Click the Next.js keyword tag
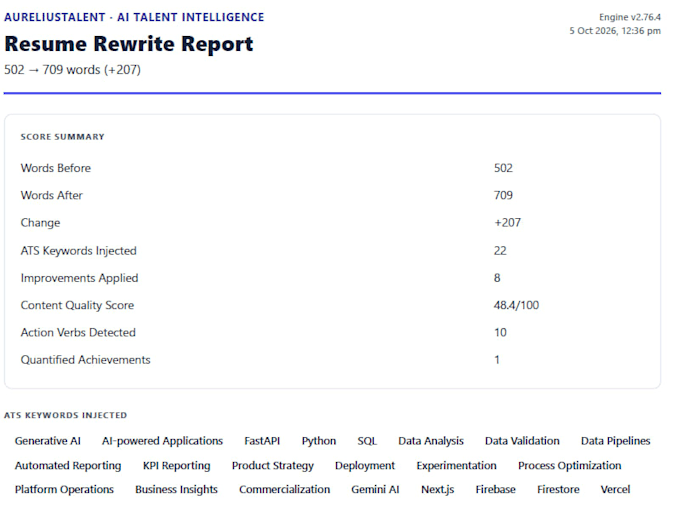Image resolution: width=680 pixels, height=506 pixels. tap(438, 490)
